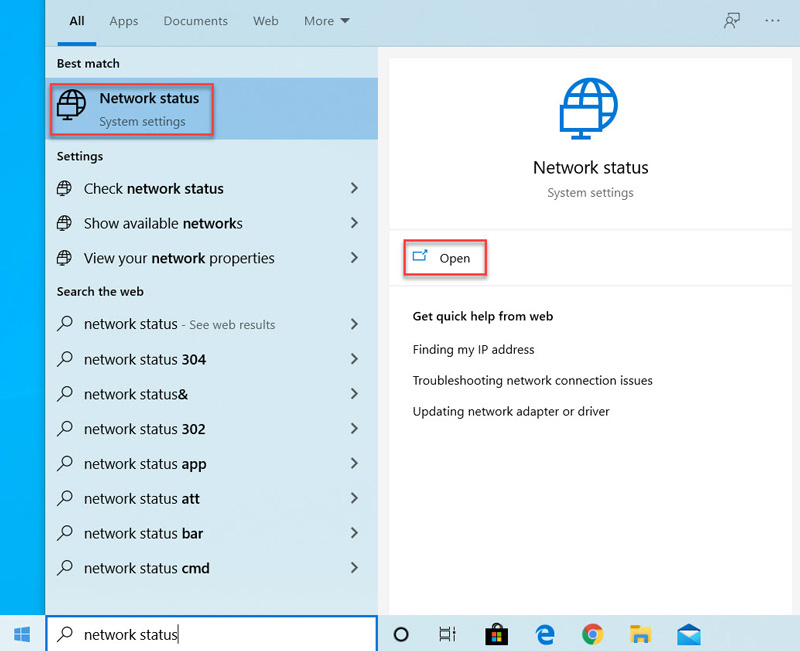Open Mail app from taskbar
The height and width of the screenshot is (651, 800).
pos(689,634)
